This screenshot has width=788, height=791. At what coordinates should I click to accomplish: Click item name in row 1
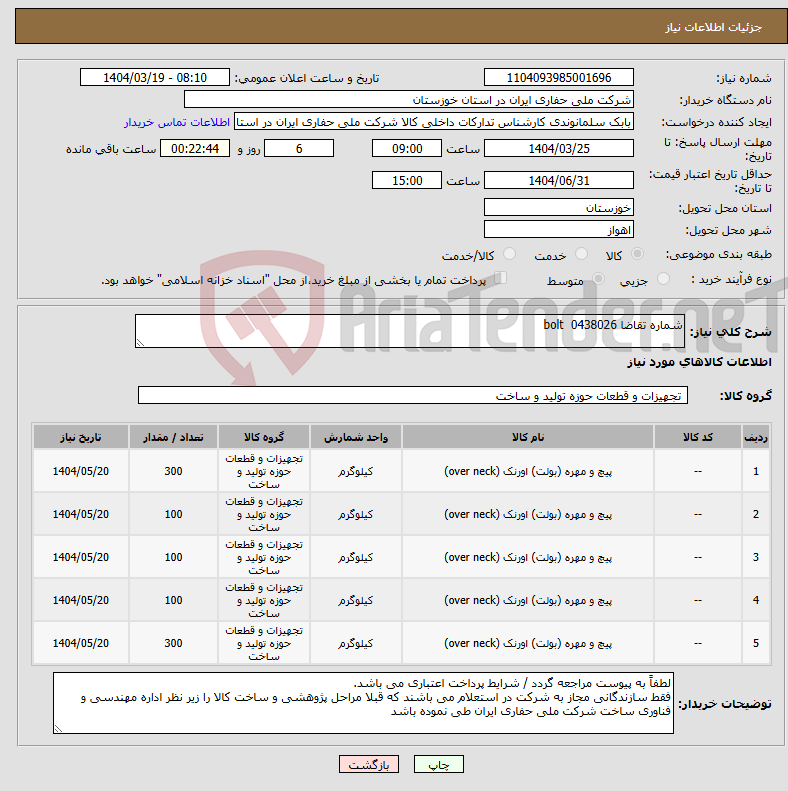528,471
